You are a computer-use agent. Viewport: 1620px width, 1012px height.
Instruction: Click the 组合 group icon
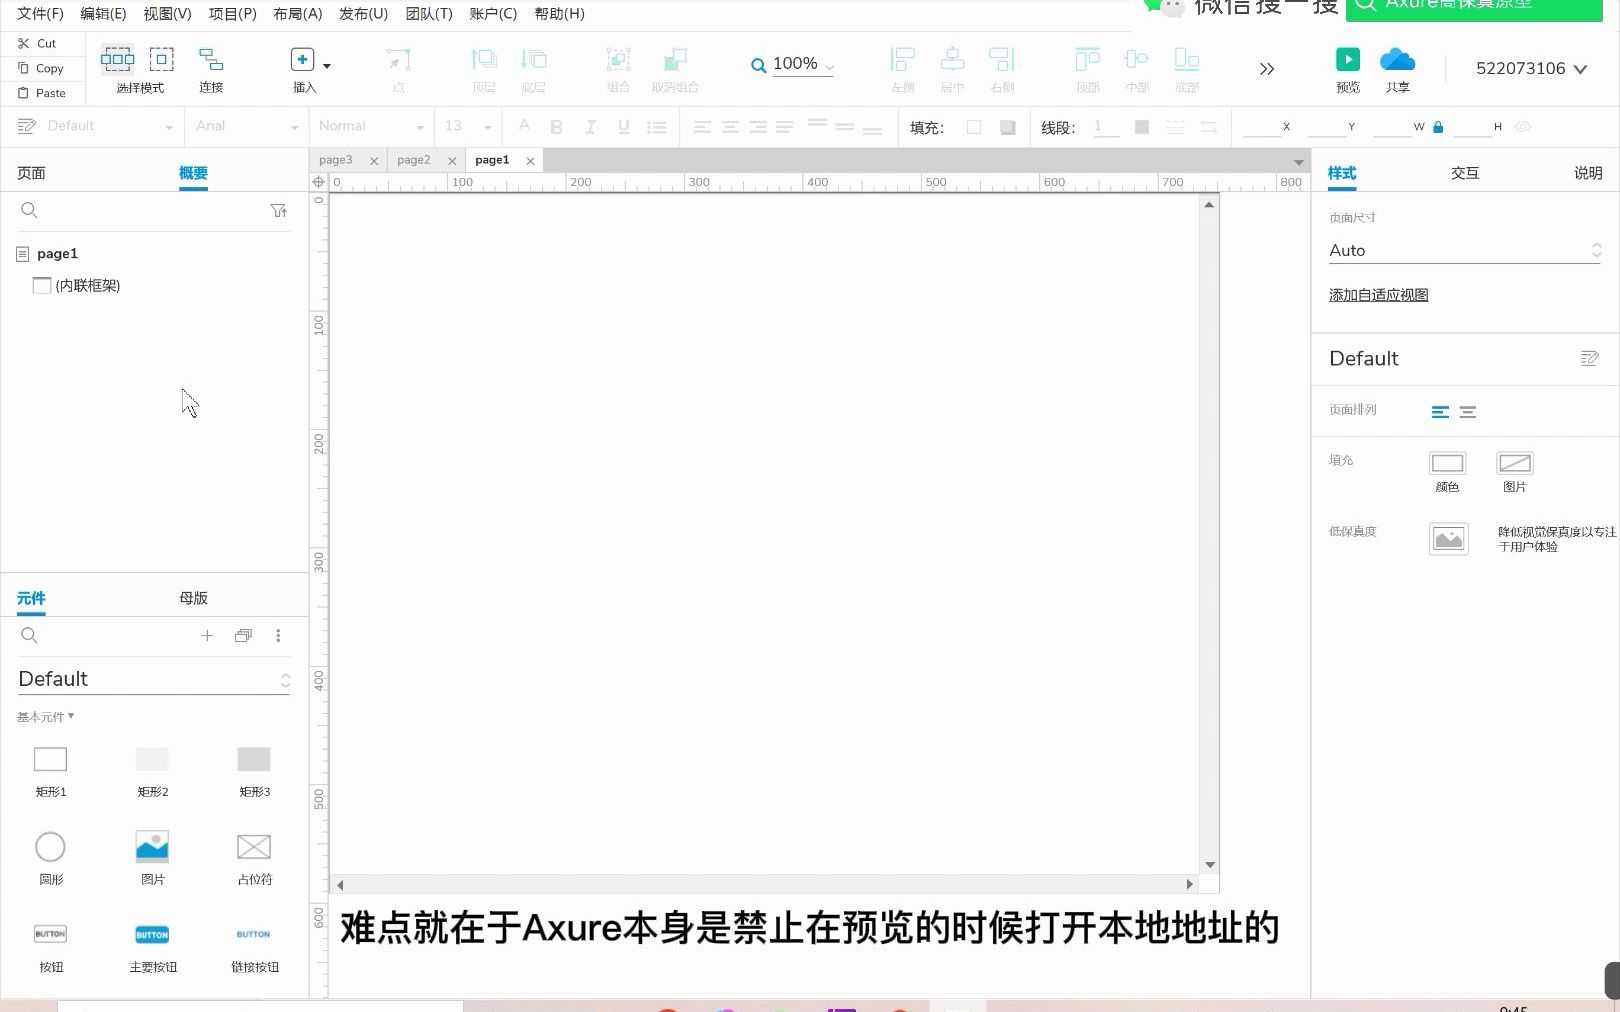619,60
